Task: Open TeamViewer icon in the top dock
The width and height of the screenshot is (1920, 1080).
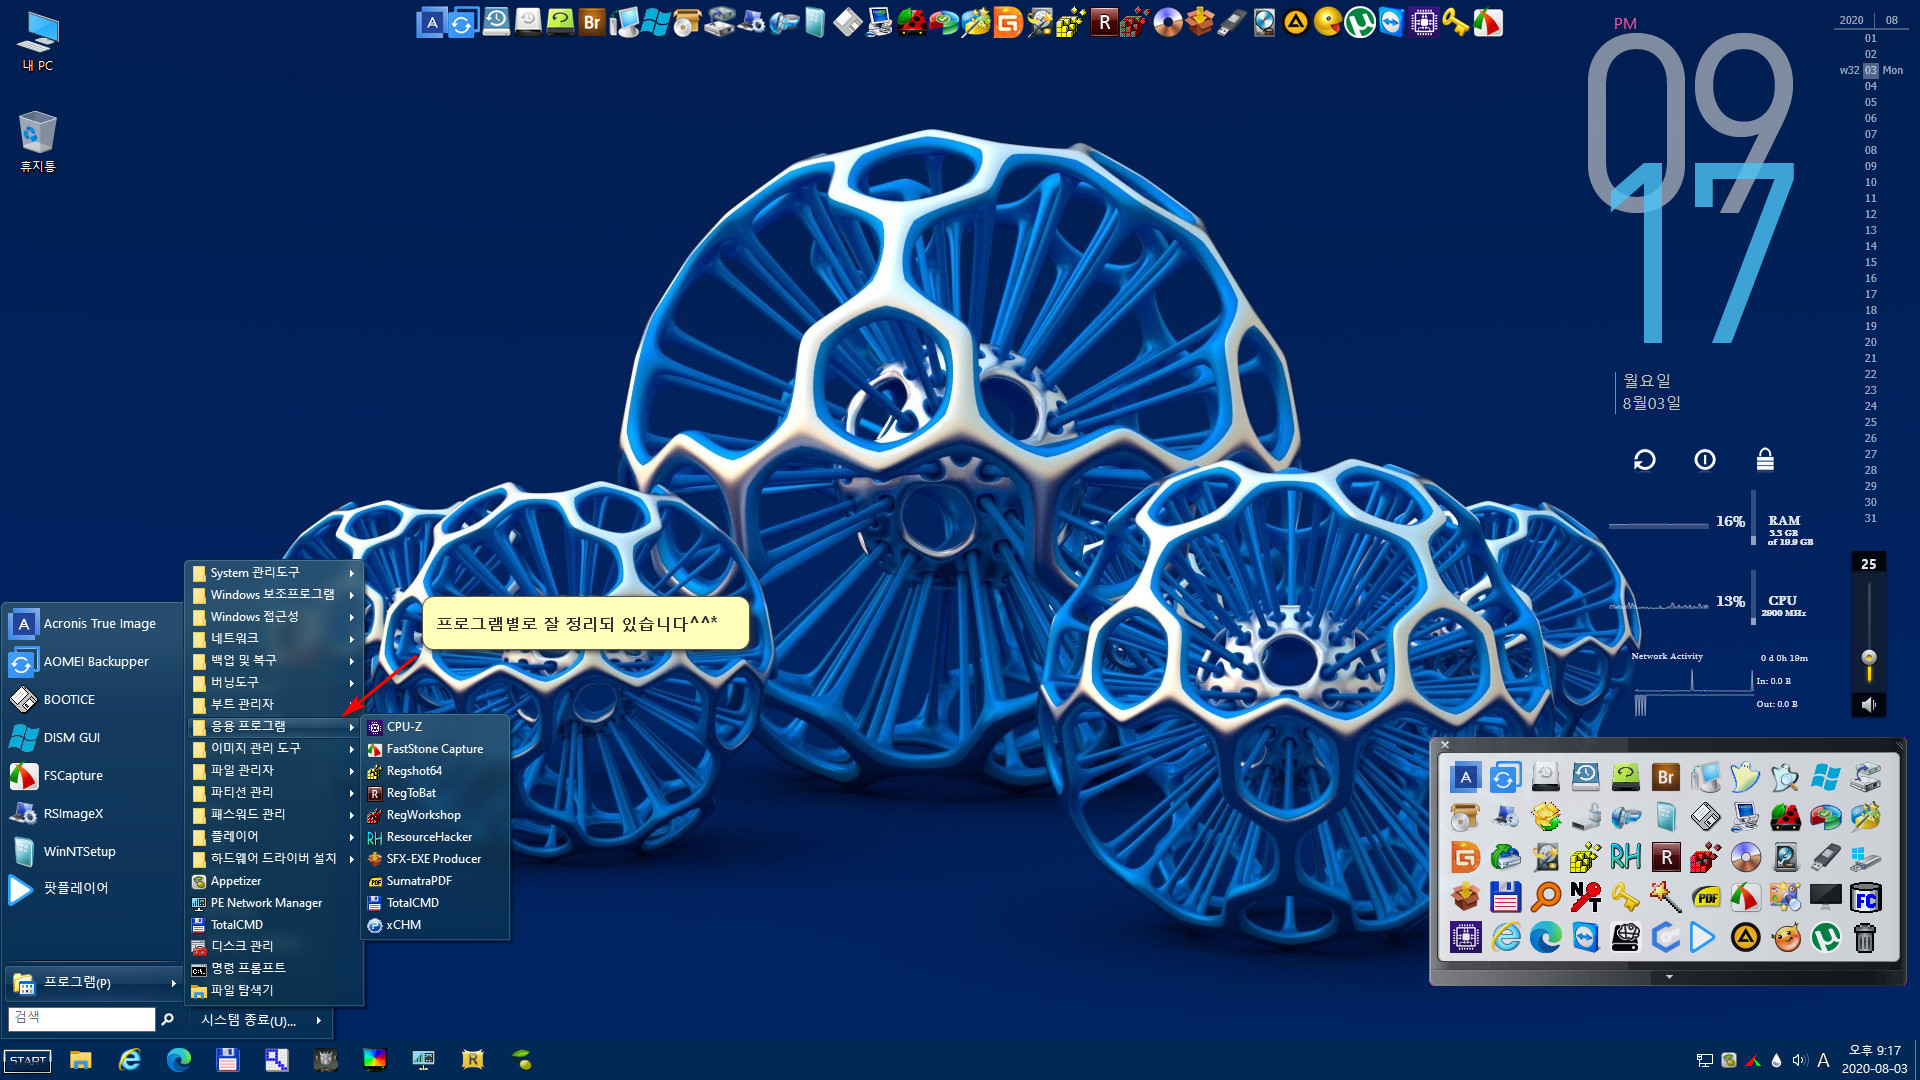Action: pyautogui.click(x=1392, y=22)
